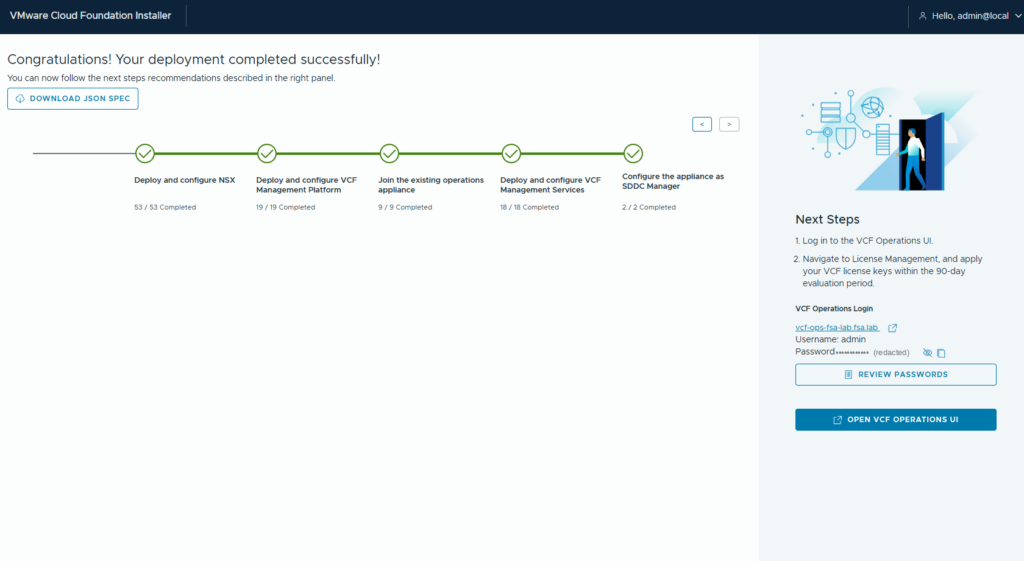
Task: Click the Next Steps illustration image
Action: click(x=888, y=140)
